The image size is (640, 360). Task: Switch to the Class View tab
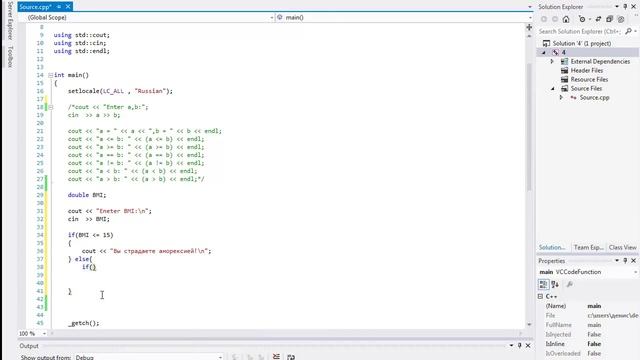click(622, 247)
